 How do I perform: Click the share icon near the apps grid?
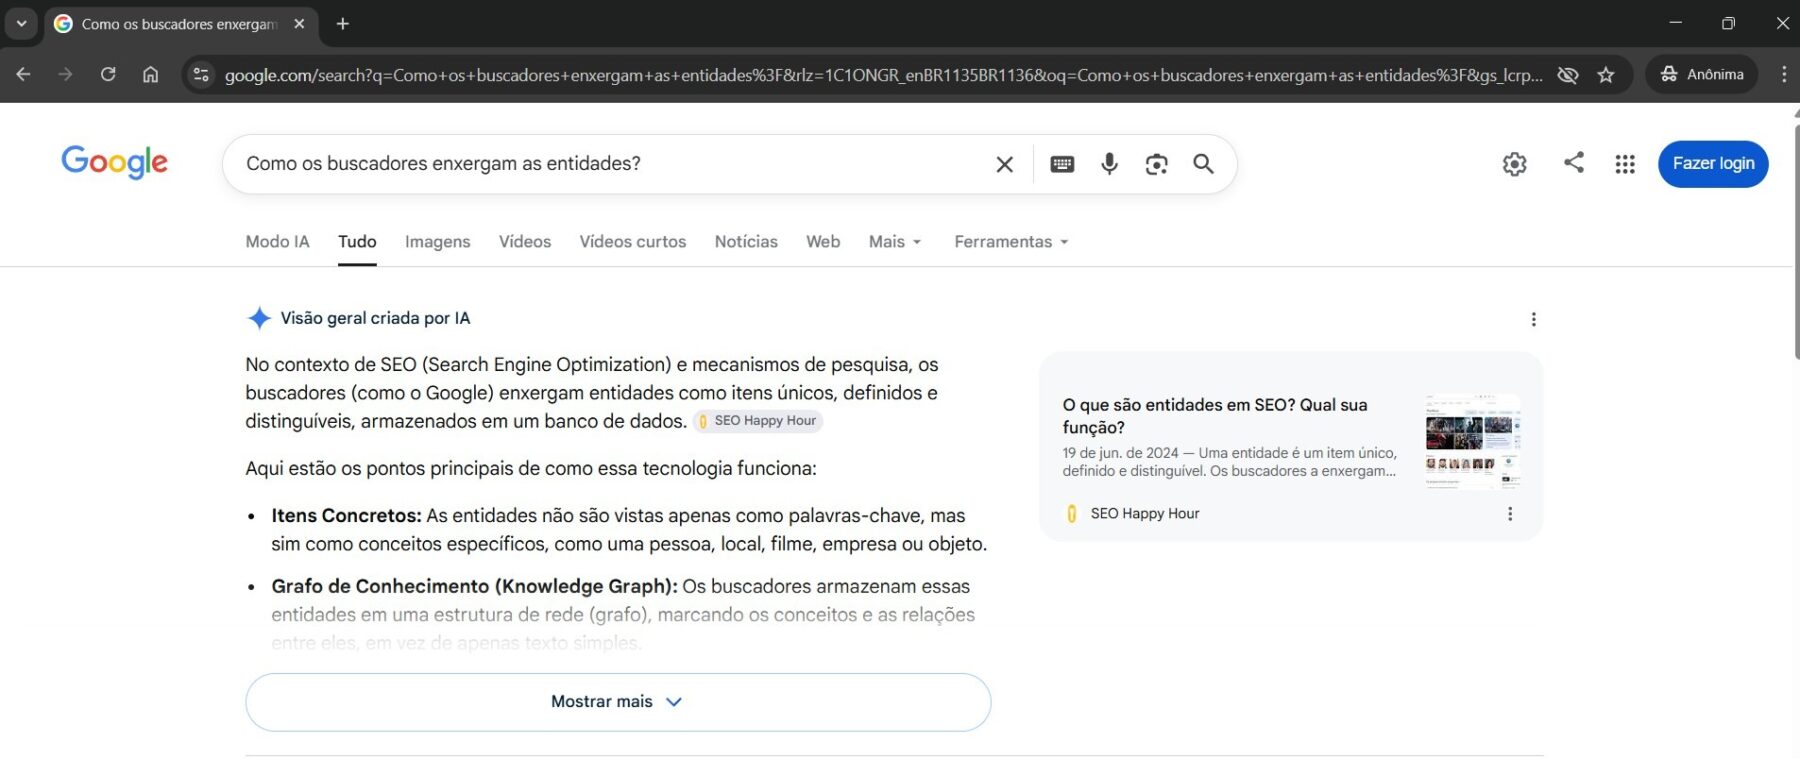tap(1573, 162)
